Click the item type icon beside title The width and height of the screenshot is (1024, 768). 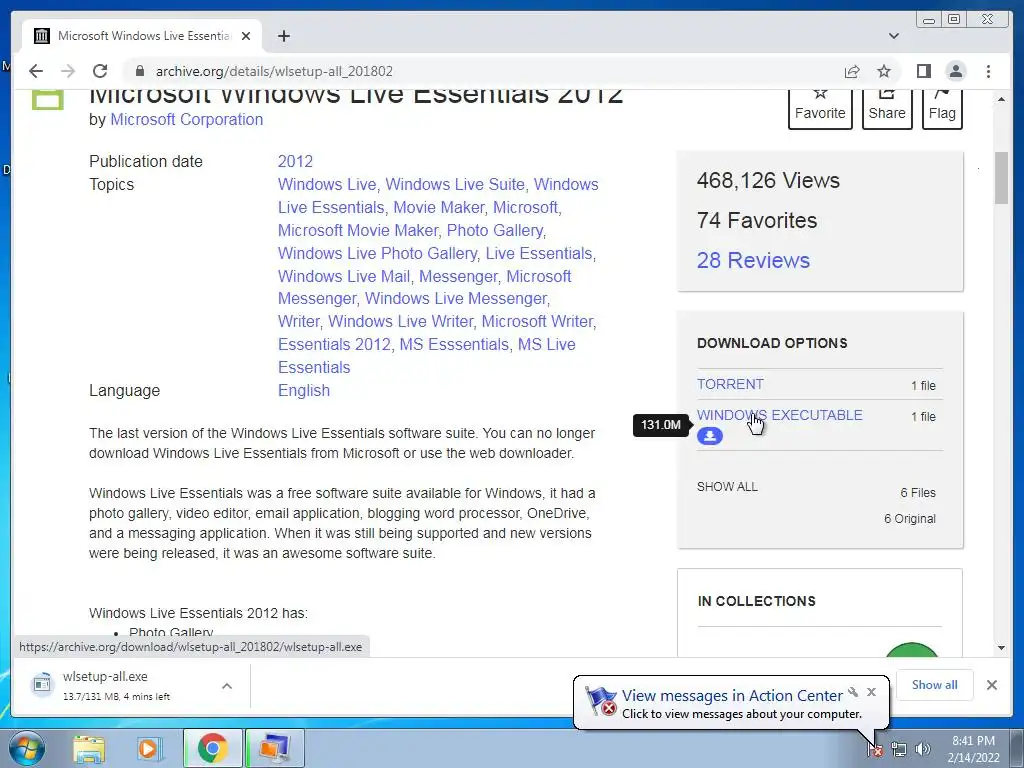pos(48,100)
